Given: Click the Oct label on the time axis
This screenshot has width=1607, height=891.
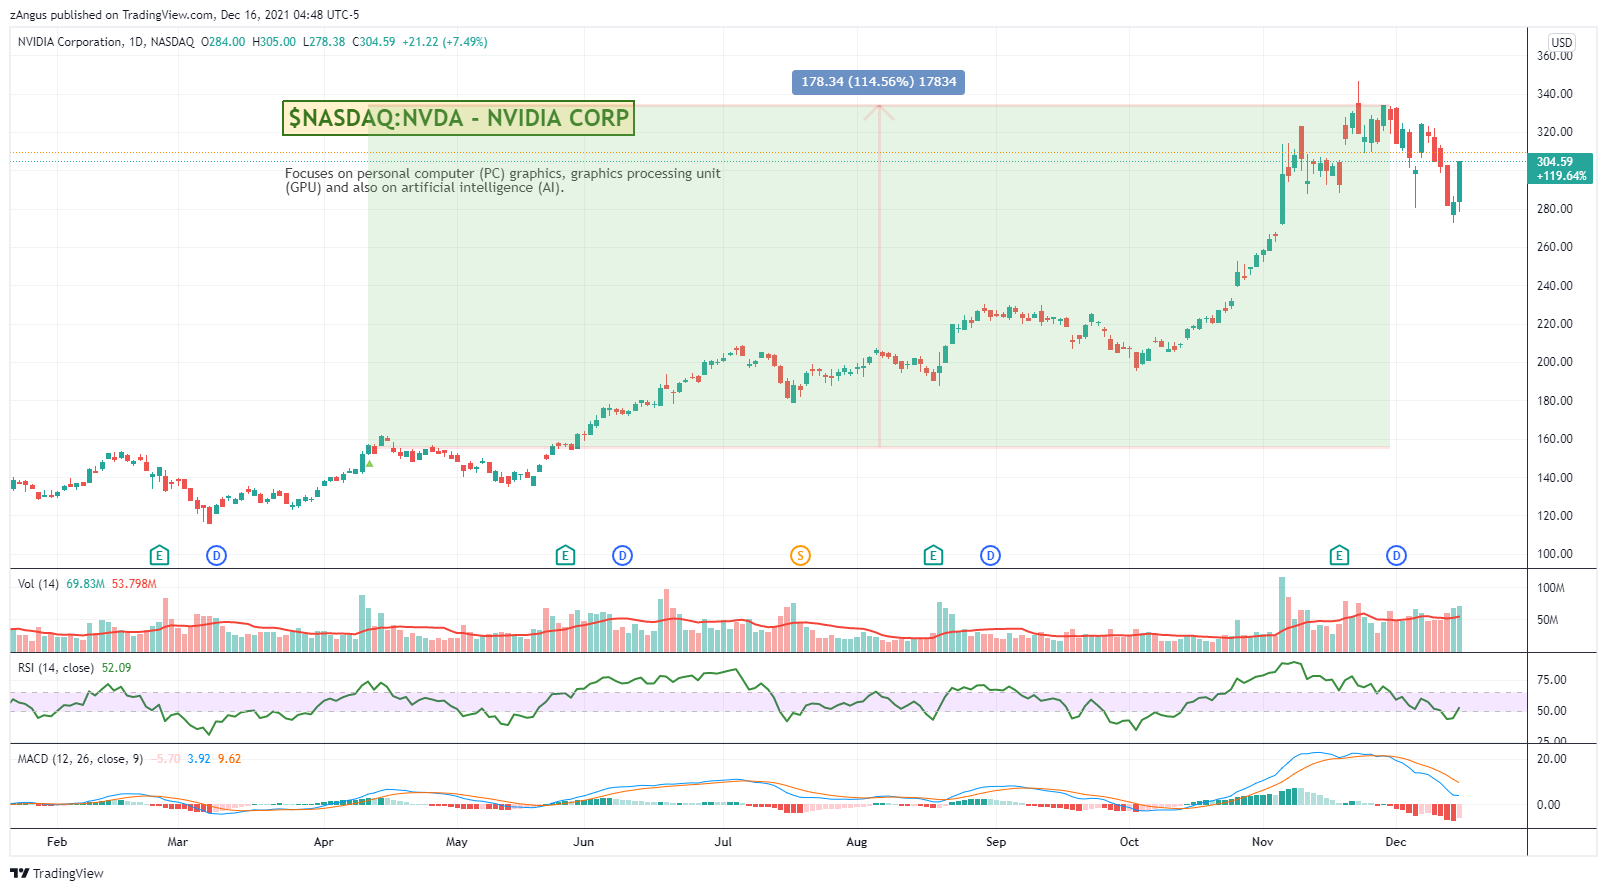Looking at the screenshot, I should 1129,842.
